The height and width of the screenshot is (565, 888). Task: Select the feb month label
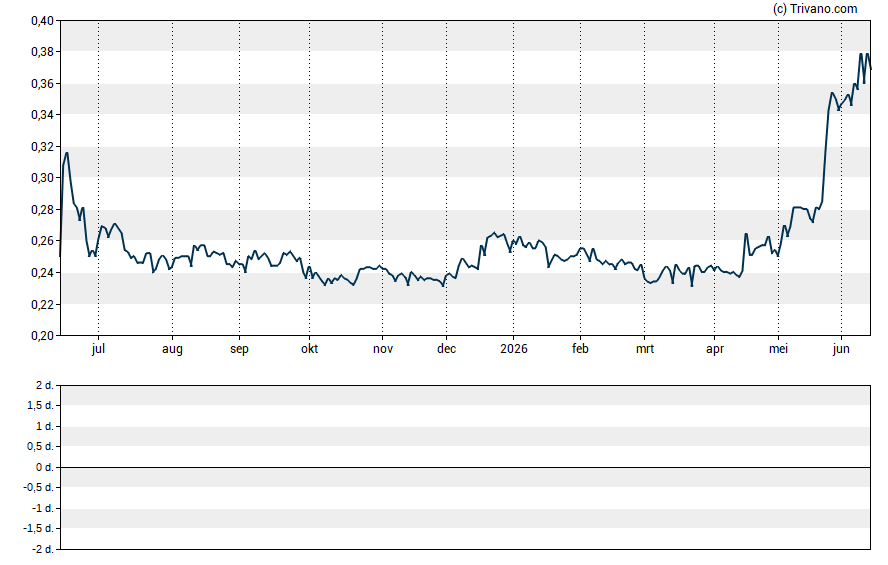coord(580,349)
